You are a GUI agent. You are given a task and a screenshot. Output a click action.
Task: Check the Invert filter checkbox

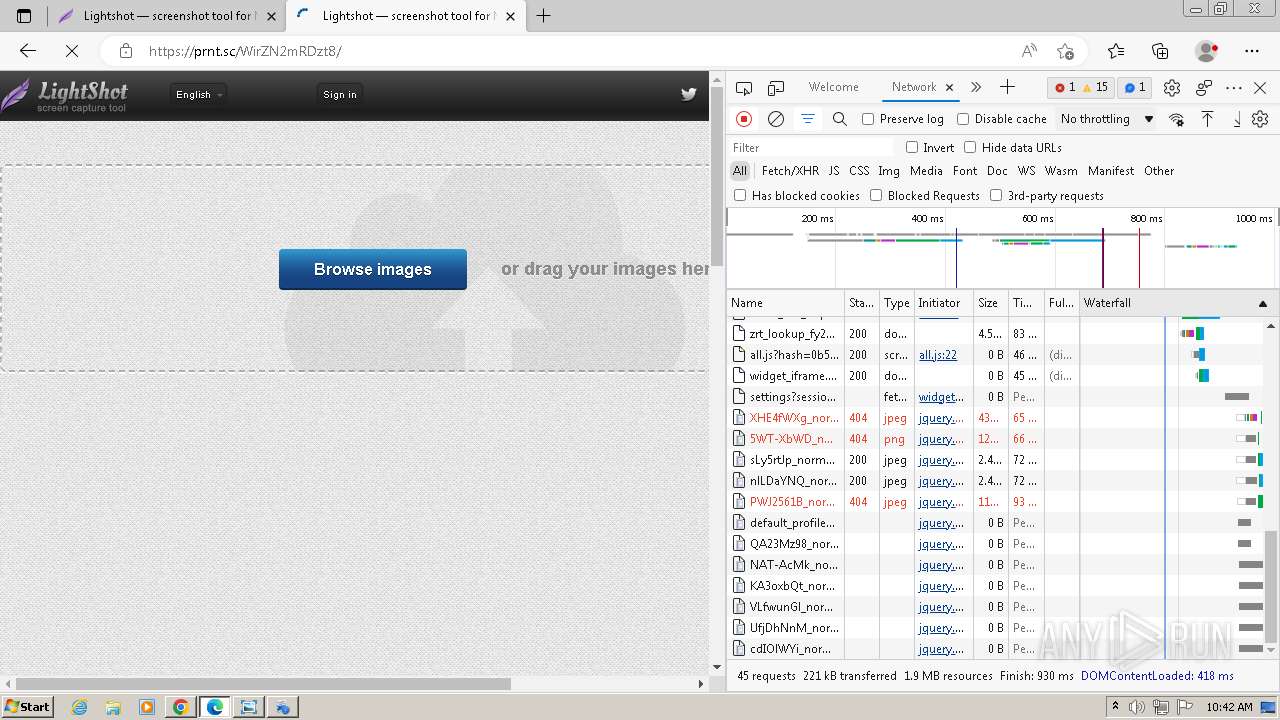click(x=912, y=147)
